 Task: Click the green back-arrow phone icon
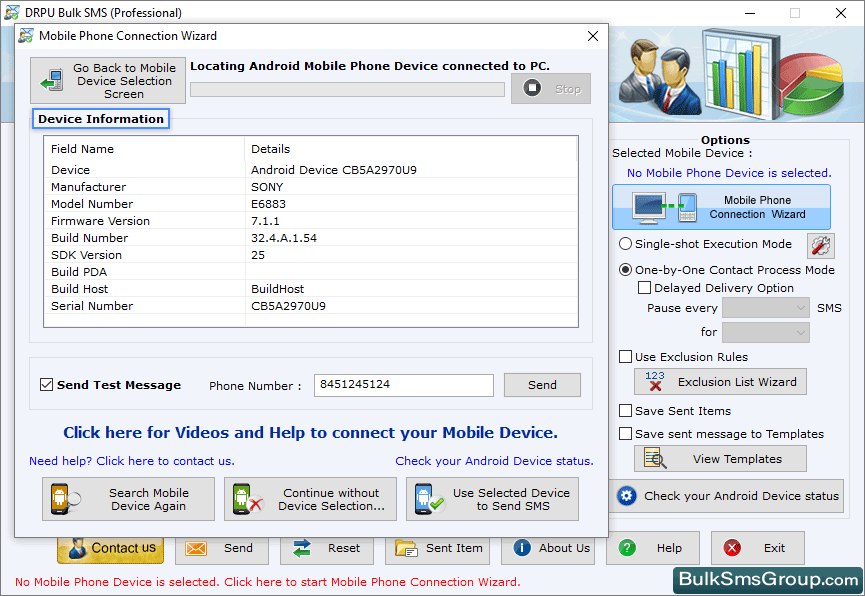click(52, 81)
